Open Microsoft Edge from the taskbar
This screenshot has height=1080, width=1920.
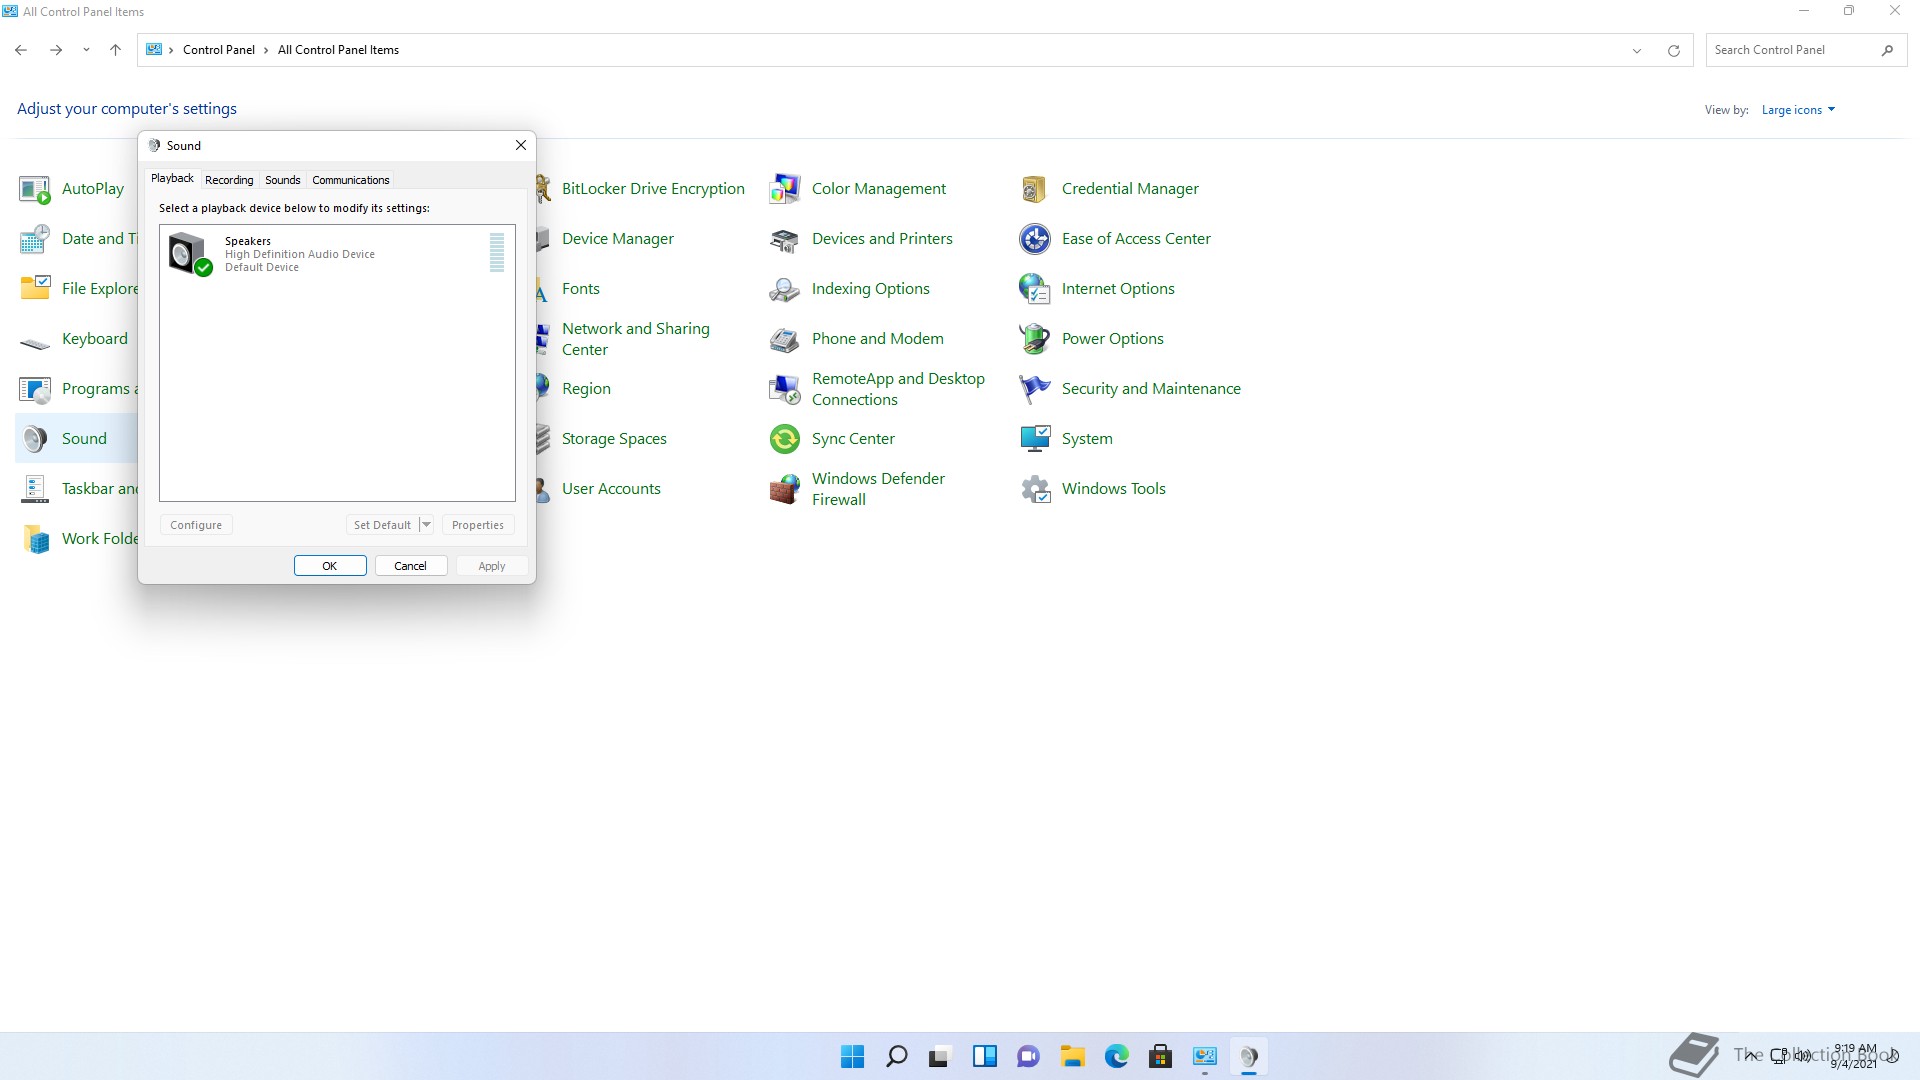(x=1117, y=1056)
